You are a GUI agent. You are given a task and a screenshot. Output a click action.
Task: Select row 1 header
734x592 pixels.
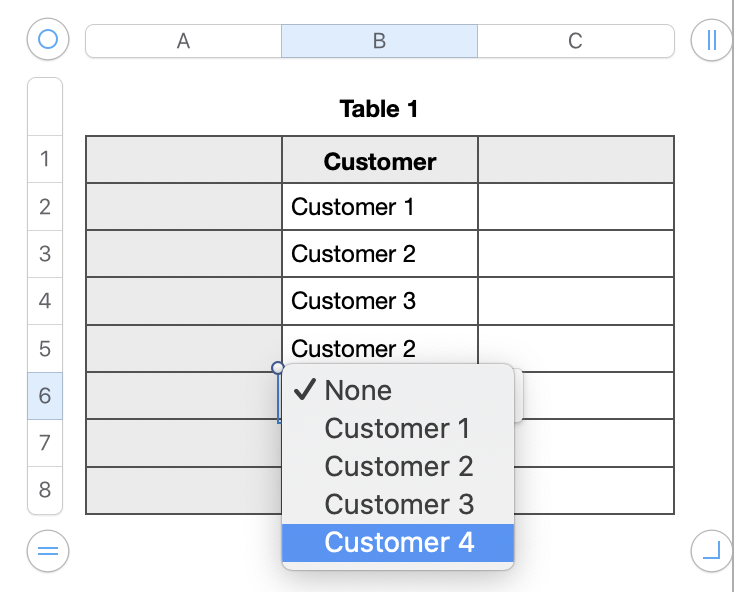[45, 159]
